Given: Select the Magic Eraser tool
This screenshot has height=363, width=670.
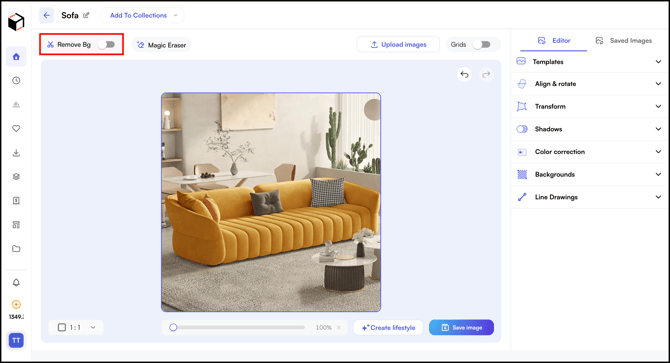Looking at the screenshot, I should [x=162, y=45].
